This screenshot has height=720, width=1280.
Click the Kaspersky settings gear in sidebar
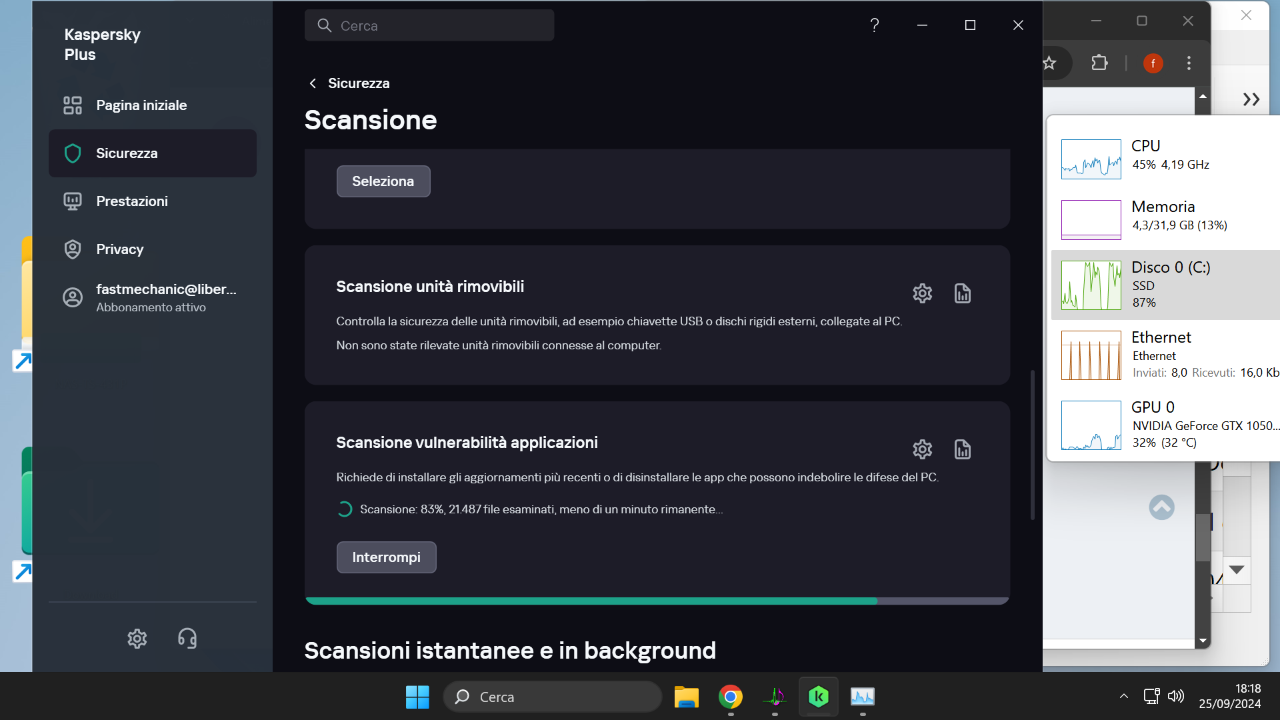coord(137,638)
